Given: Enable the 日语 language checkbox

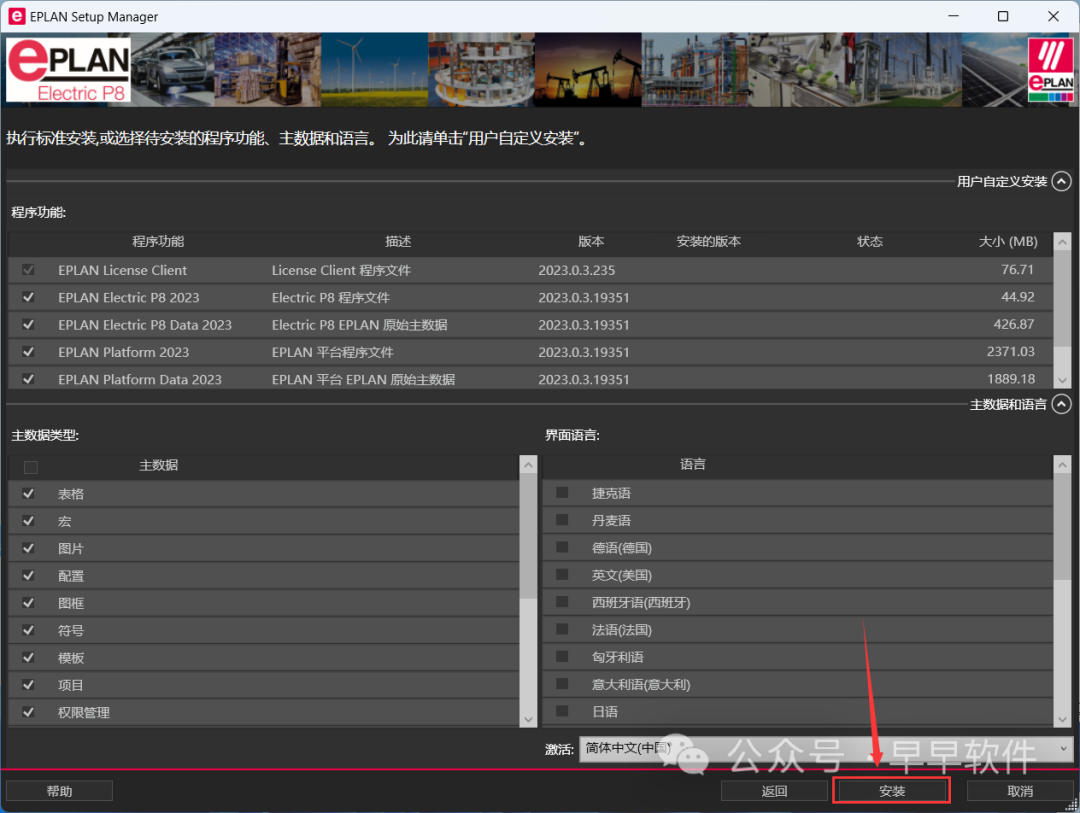Looking at the screenshot, I should click(x=562, y=711).
